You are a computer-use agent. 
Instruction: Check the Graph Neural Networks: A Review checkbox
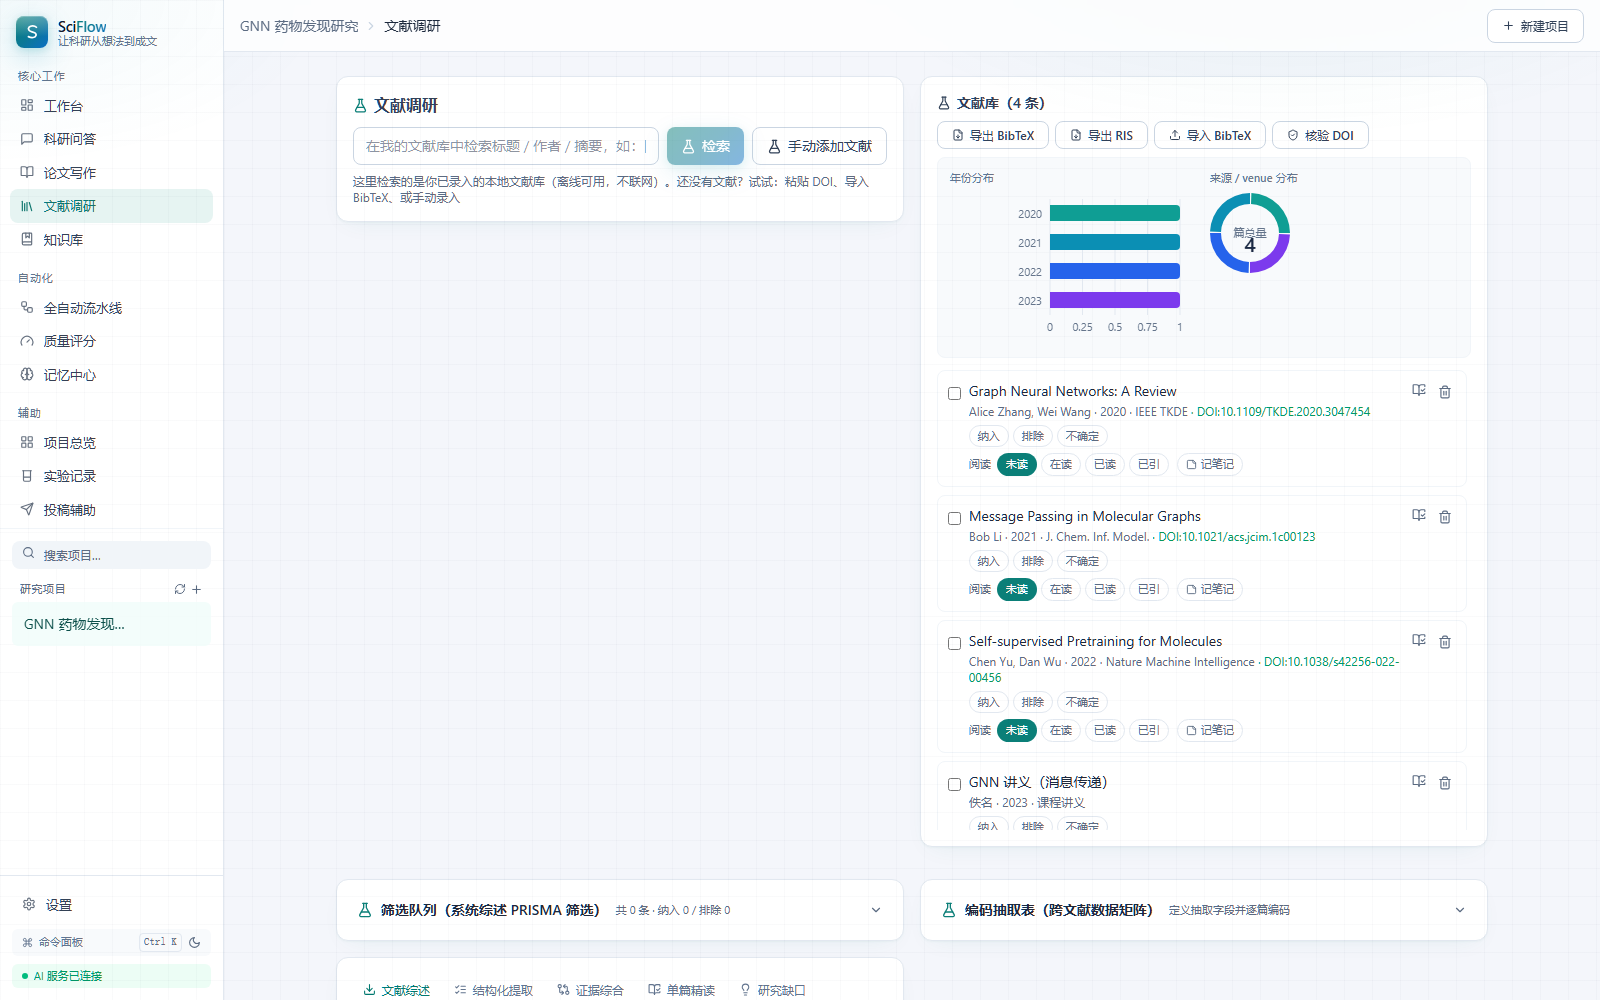tap(954, 393)
